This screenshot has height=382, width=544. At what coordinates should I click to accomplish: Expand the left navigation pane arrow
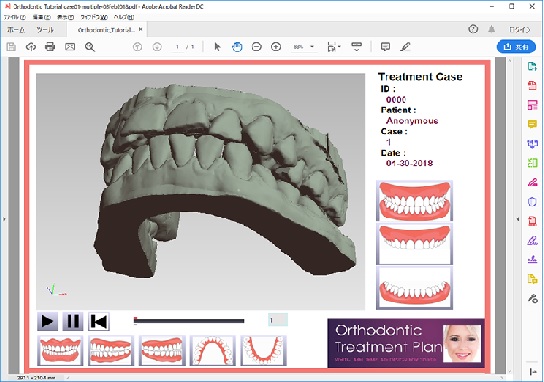pos(4,219)
